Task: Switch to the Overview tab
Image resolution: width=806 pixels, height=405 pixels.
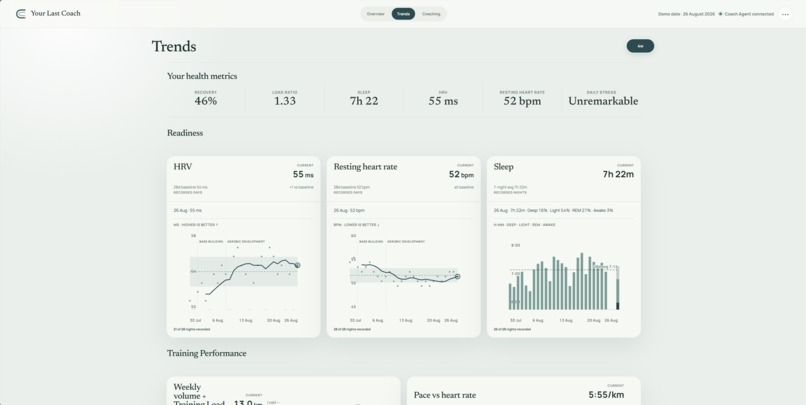Action: point(375,14)
